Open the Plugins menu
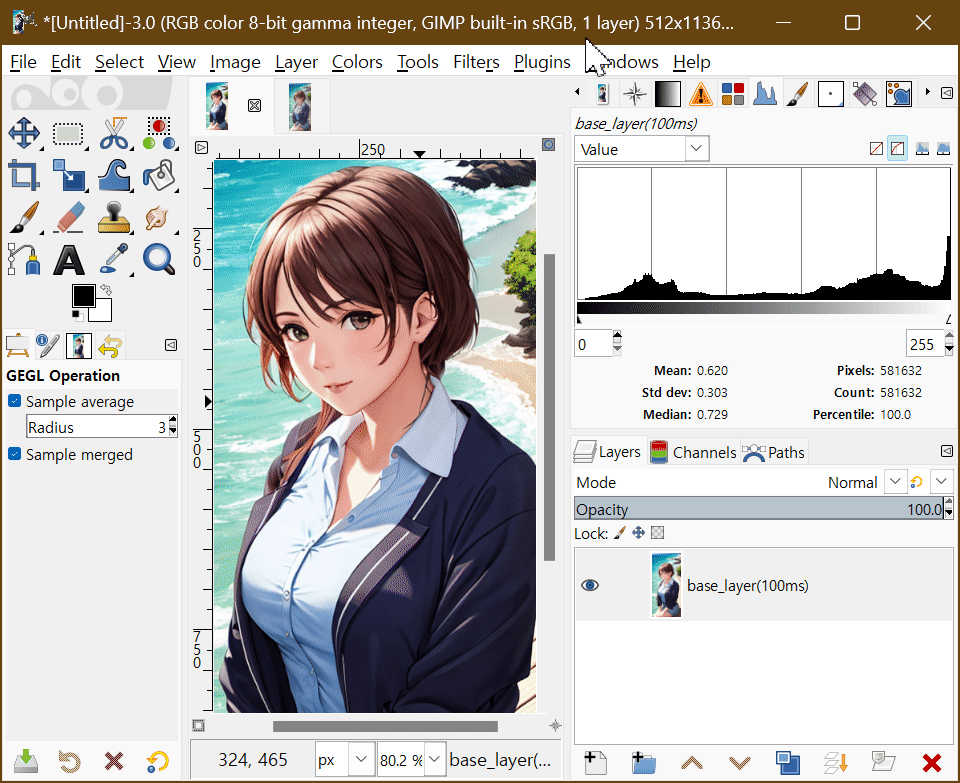The image size is (960, 783). coord(542,62)
